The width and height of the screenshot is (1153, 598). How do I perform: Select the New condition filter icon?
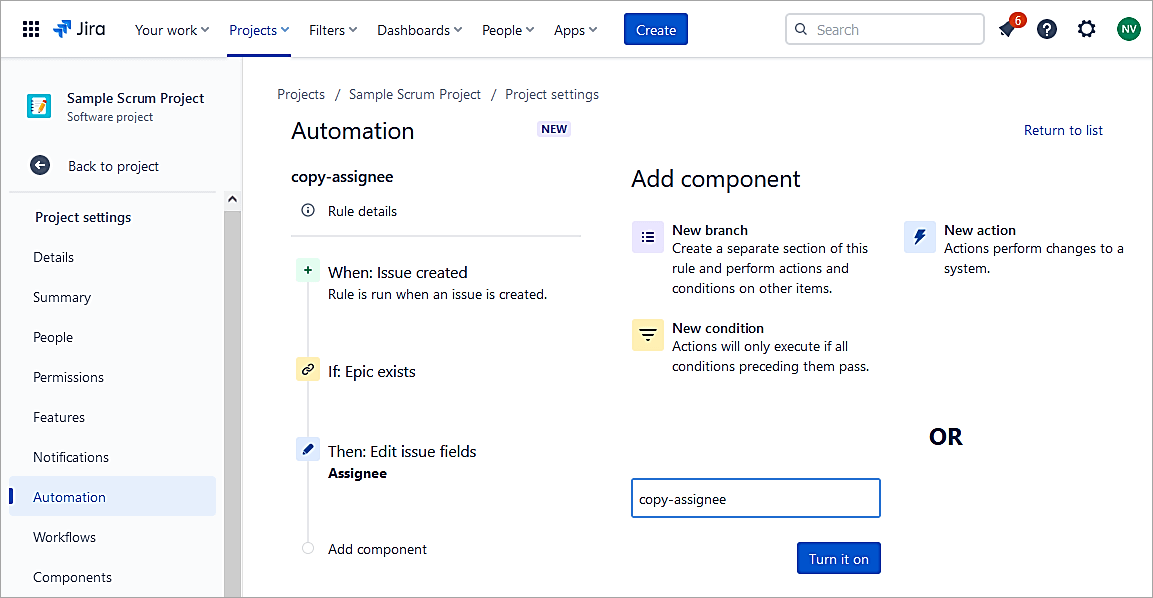point(648,335)
